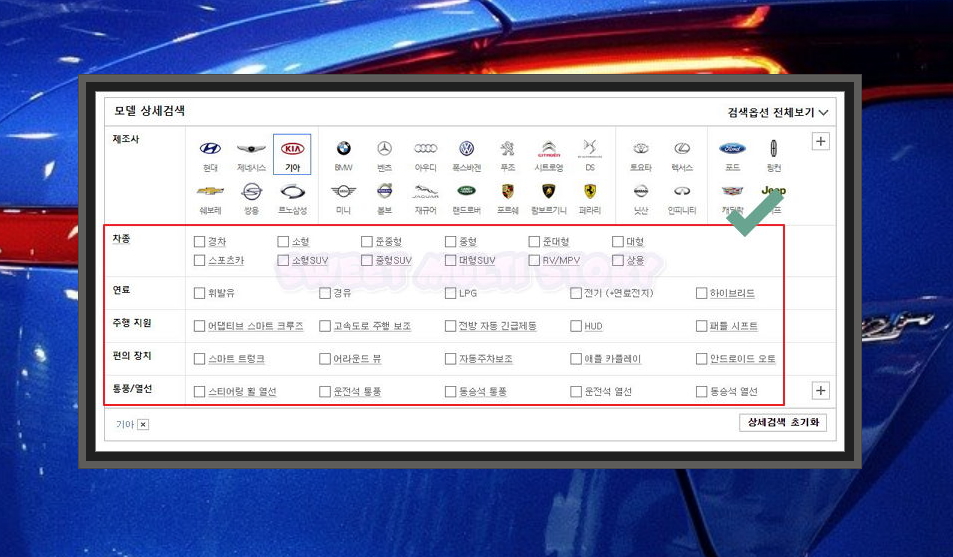Enable the LPG fuel checkbox

(x=450, y=293)
